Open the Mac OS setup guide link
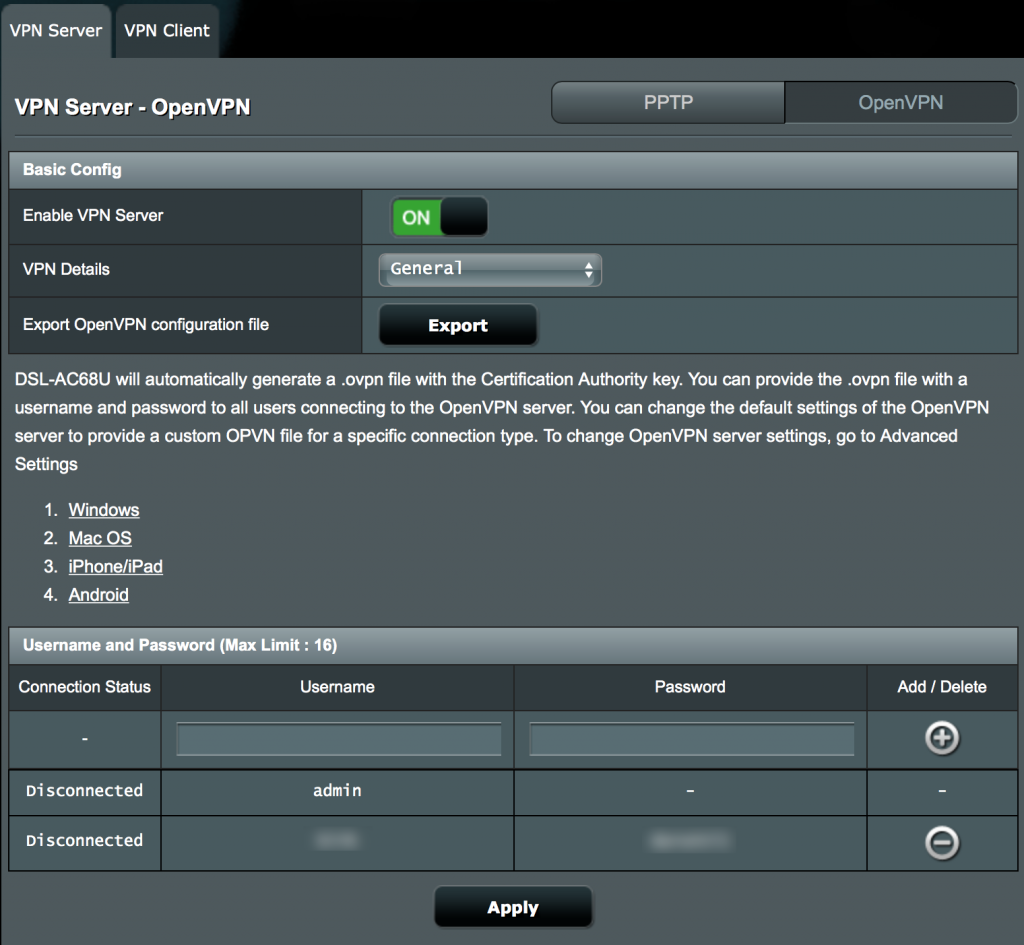Viewport: 1024px width, 945px height. click(100, 538)
